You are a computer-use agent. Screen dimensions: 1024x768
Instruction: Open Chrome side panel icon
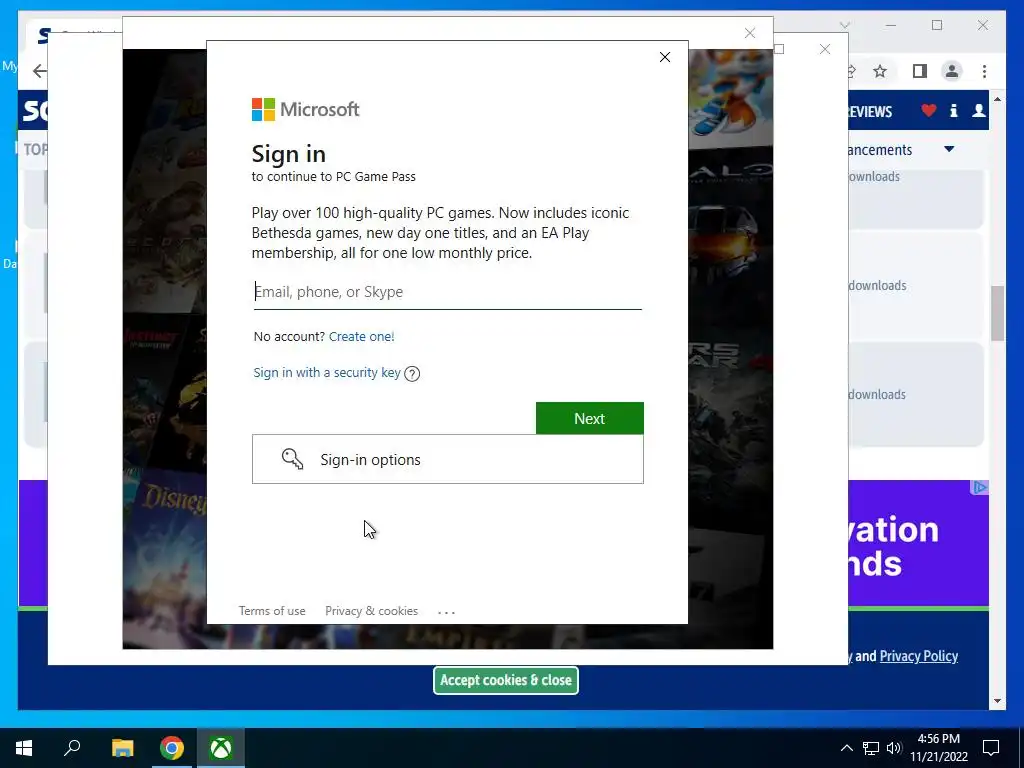pyautogui.click(x=920, y=71)
